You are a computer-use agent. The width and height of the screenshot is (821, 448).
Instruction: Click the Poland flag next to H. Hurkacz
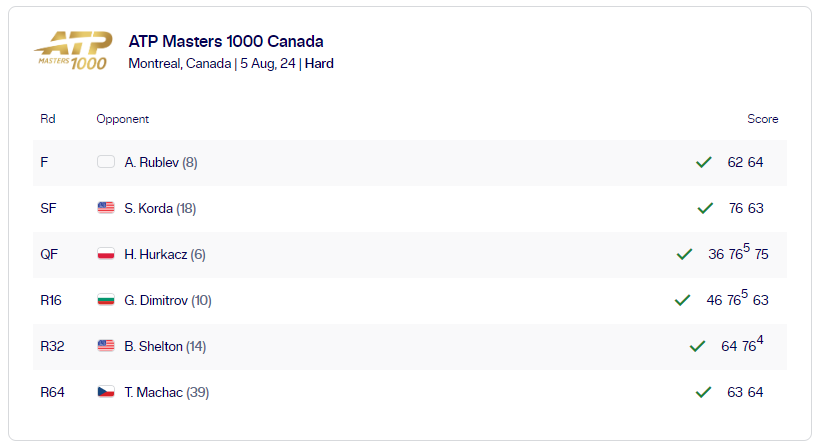click(106, 254)
